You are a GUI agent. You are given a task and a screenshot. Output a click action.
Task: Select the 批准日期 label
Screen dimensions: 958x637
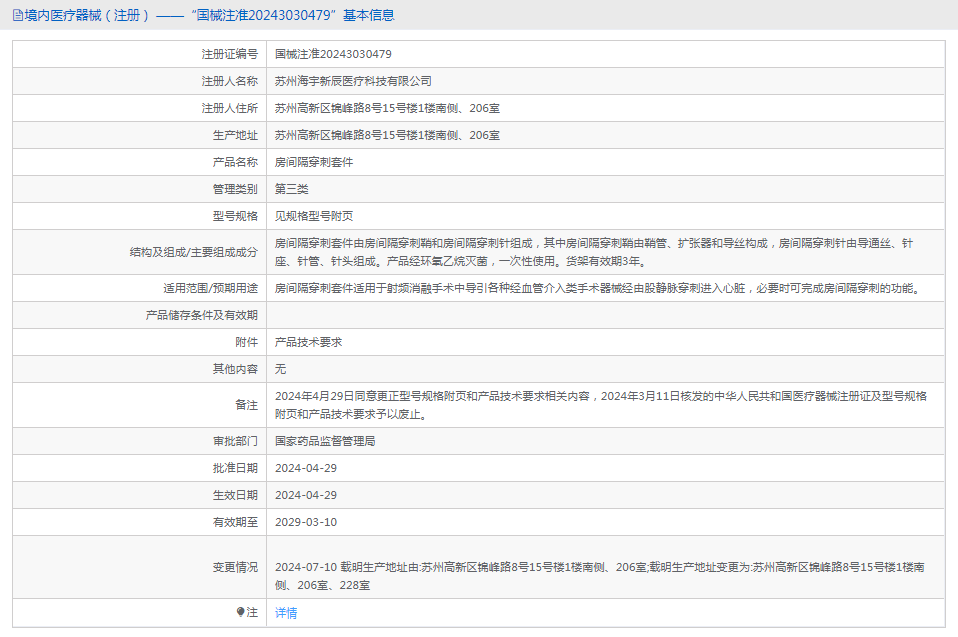coord(235,468)
